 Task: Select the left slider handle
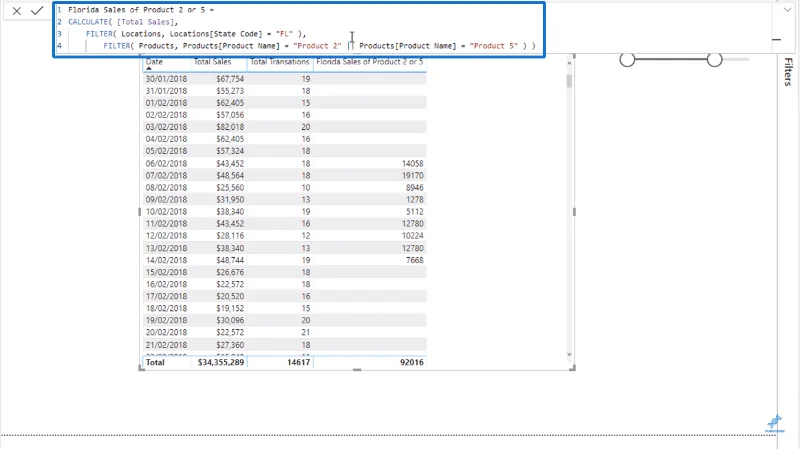(x=627, y=60)
